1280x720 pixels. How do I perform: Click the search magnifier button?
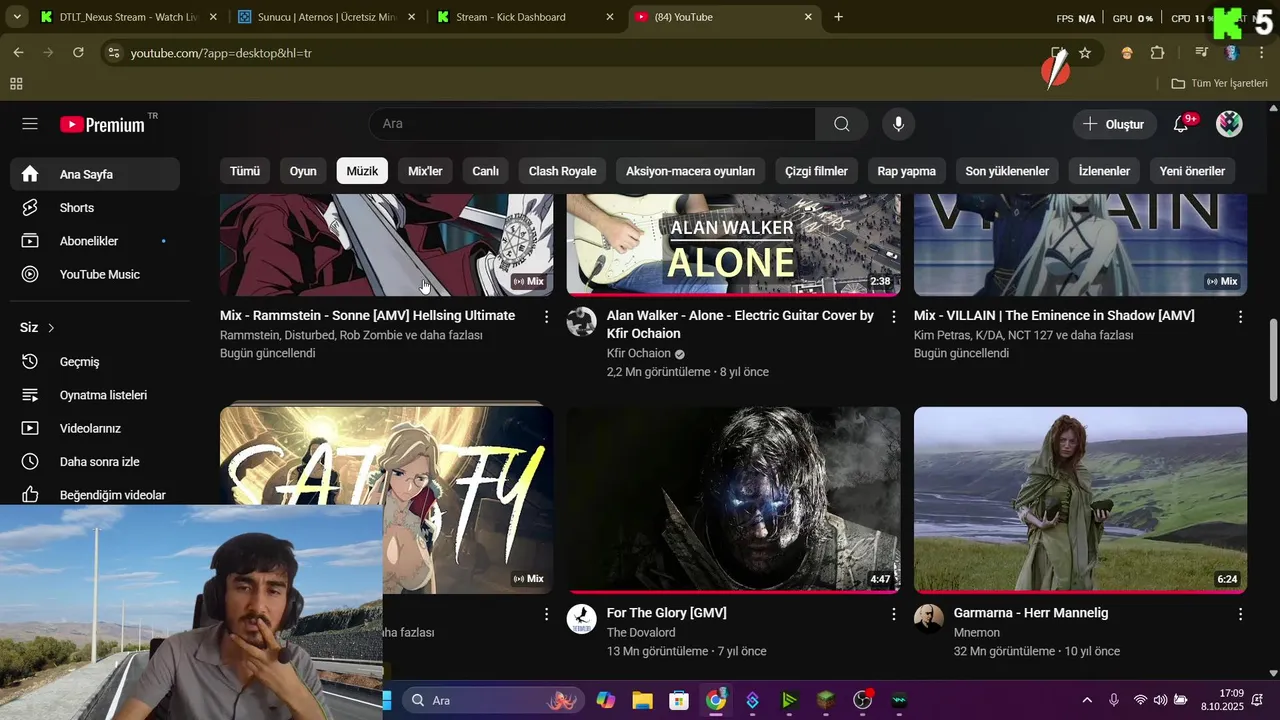[x=842, y=124]
